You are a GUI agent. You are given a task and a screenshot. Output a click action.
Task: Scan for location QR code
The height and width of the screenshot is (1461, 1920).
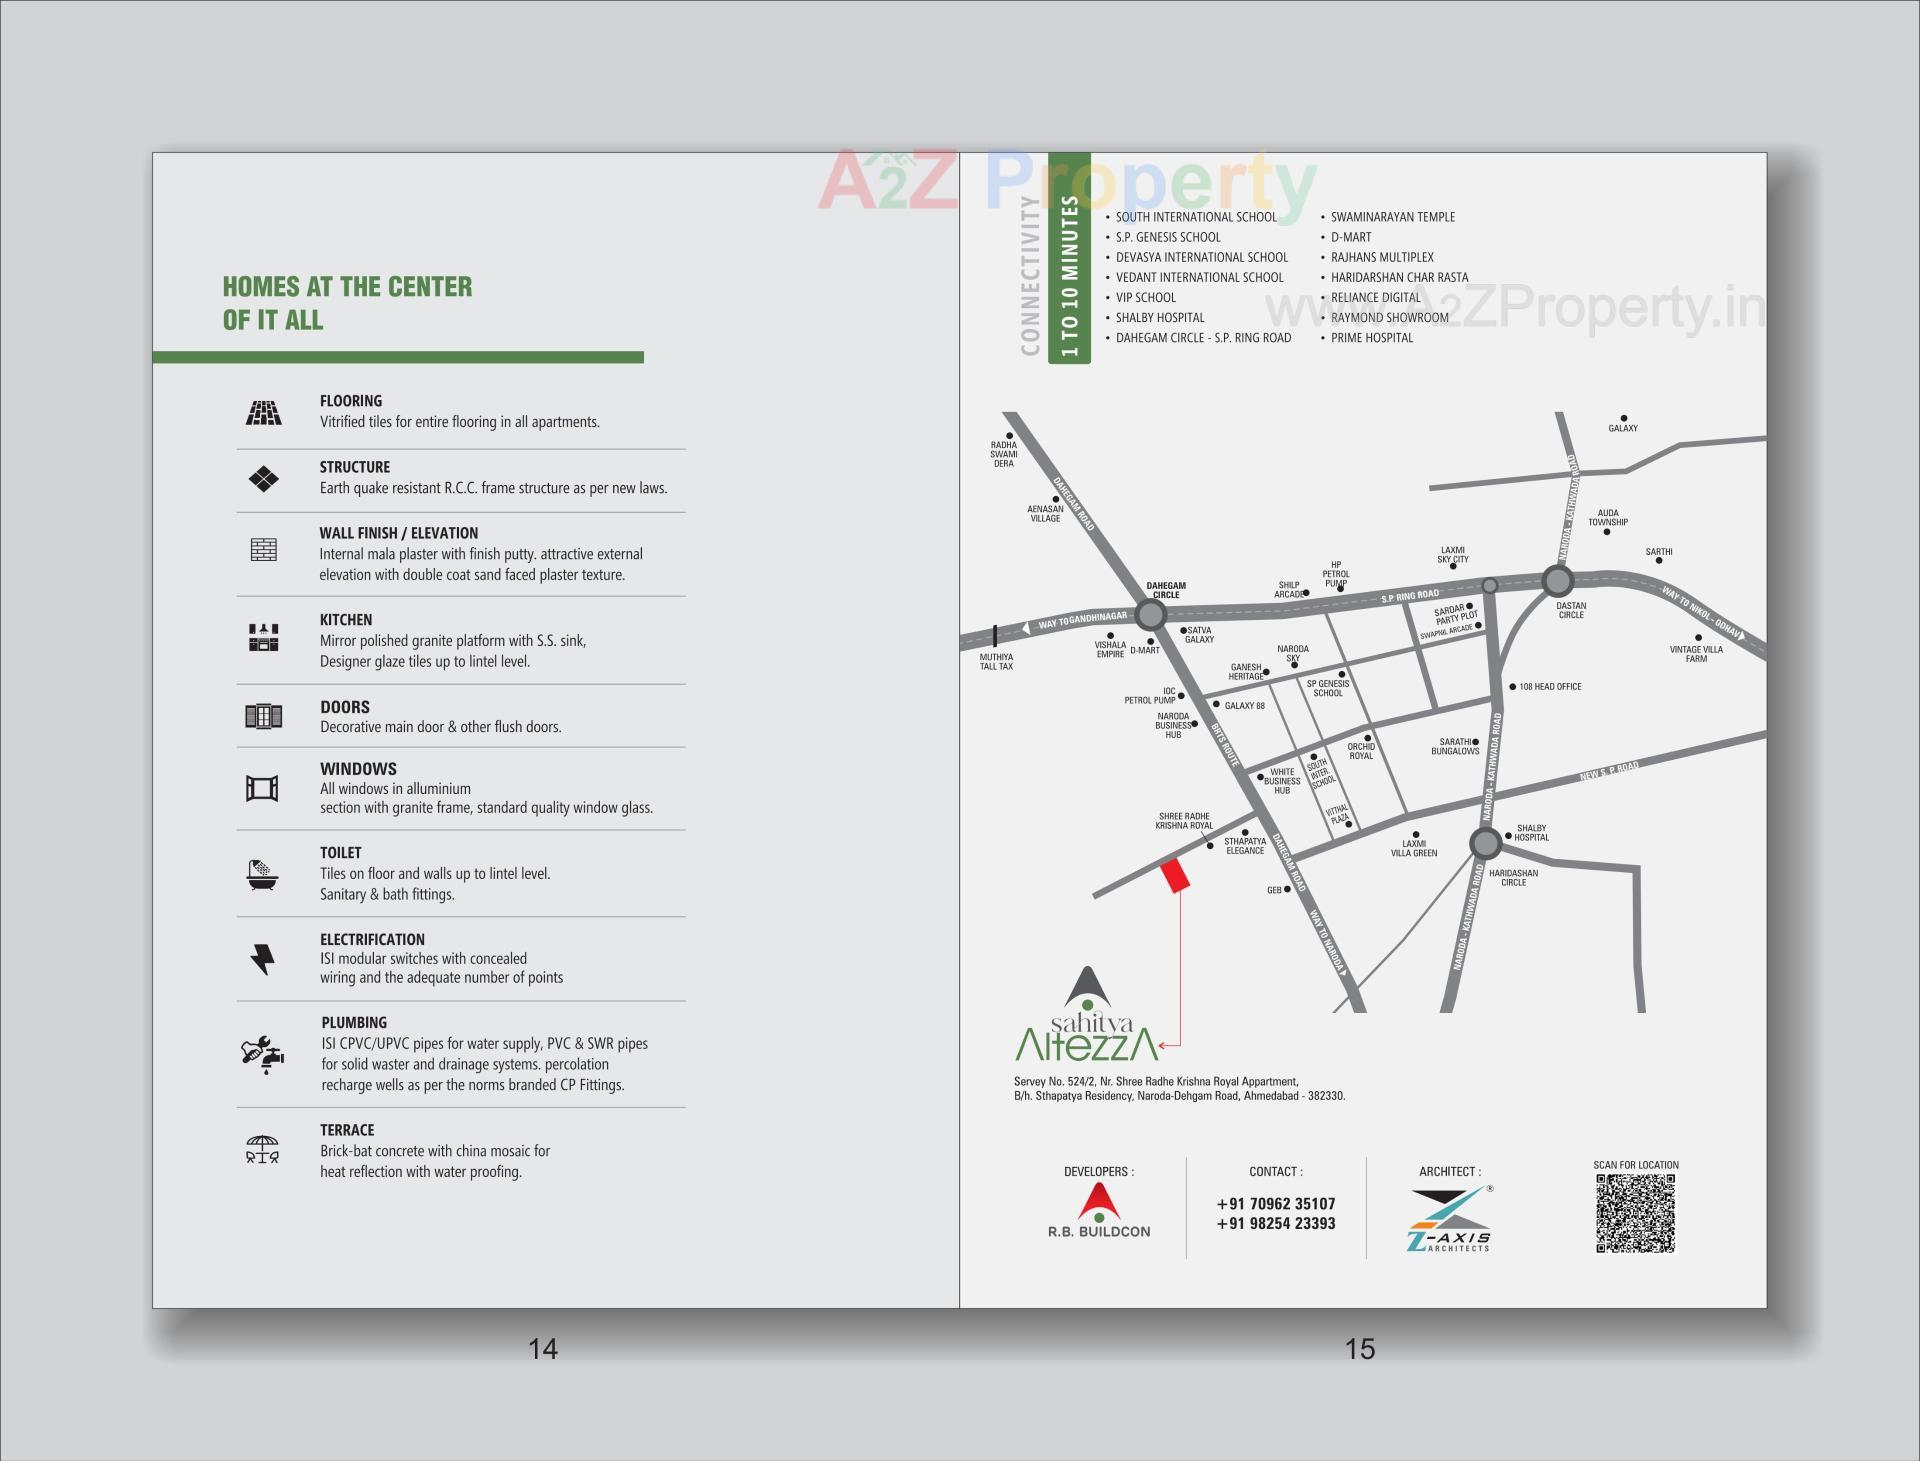(x=1636, y=1214)
